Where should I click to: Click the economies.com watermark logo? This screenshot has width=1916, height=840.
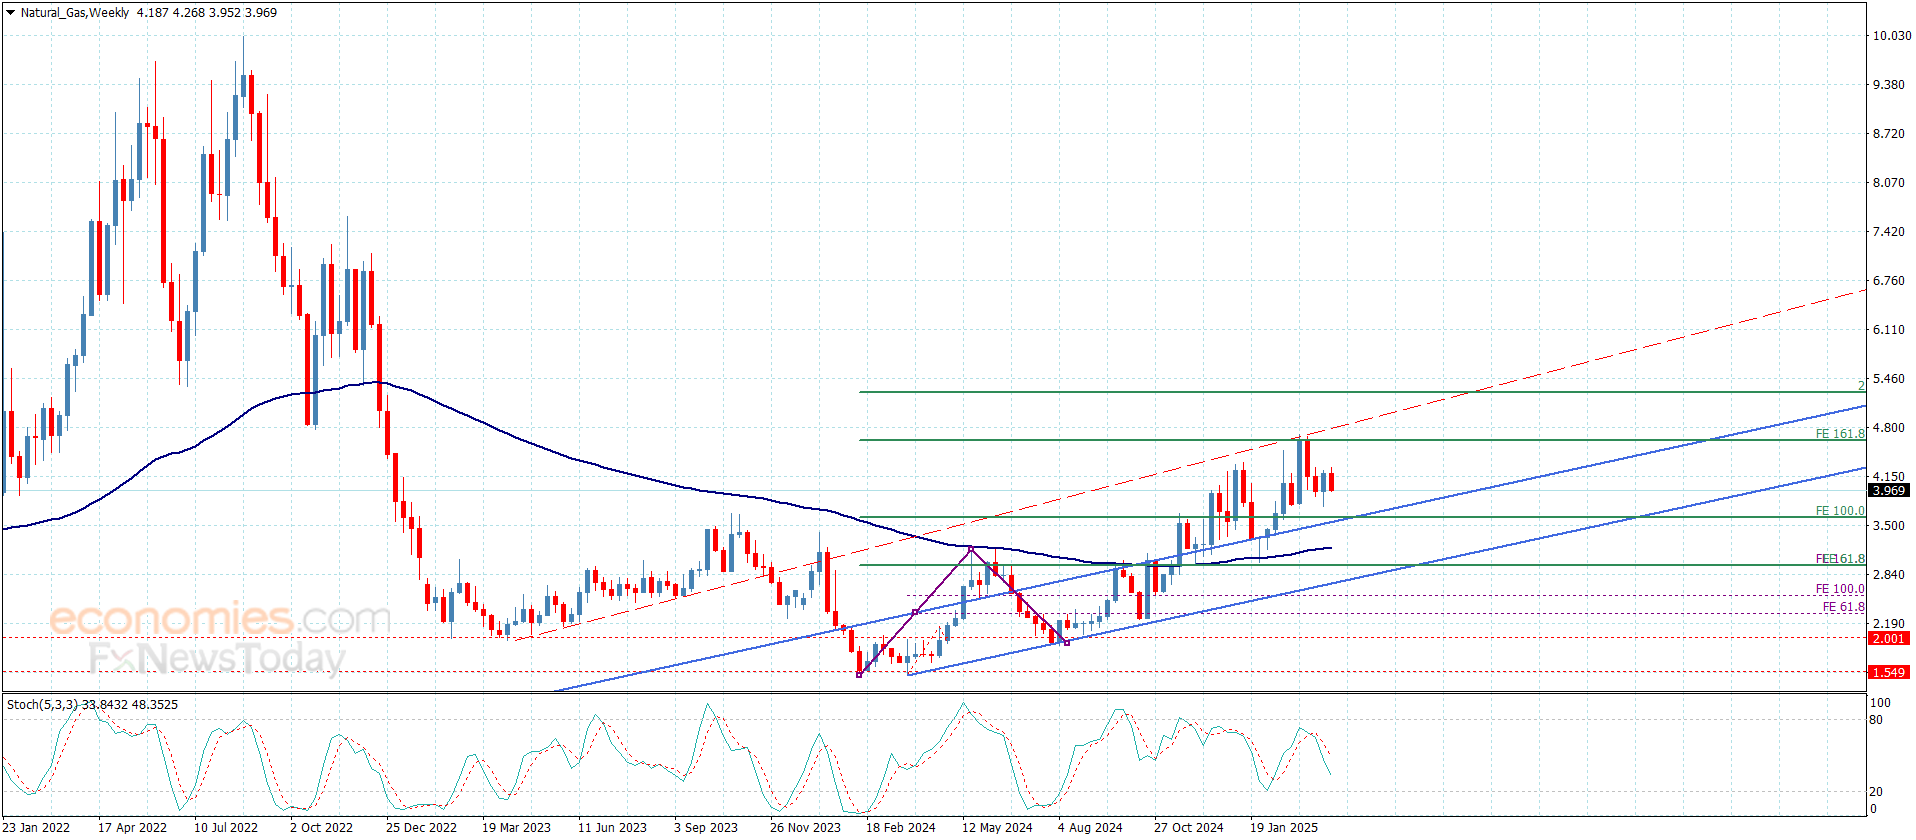click(220, 618)
